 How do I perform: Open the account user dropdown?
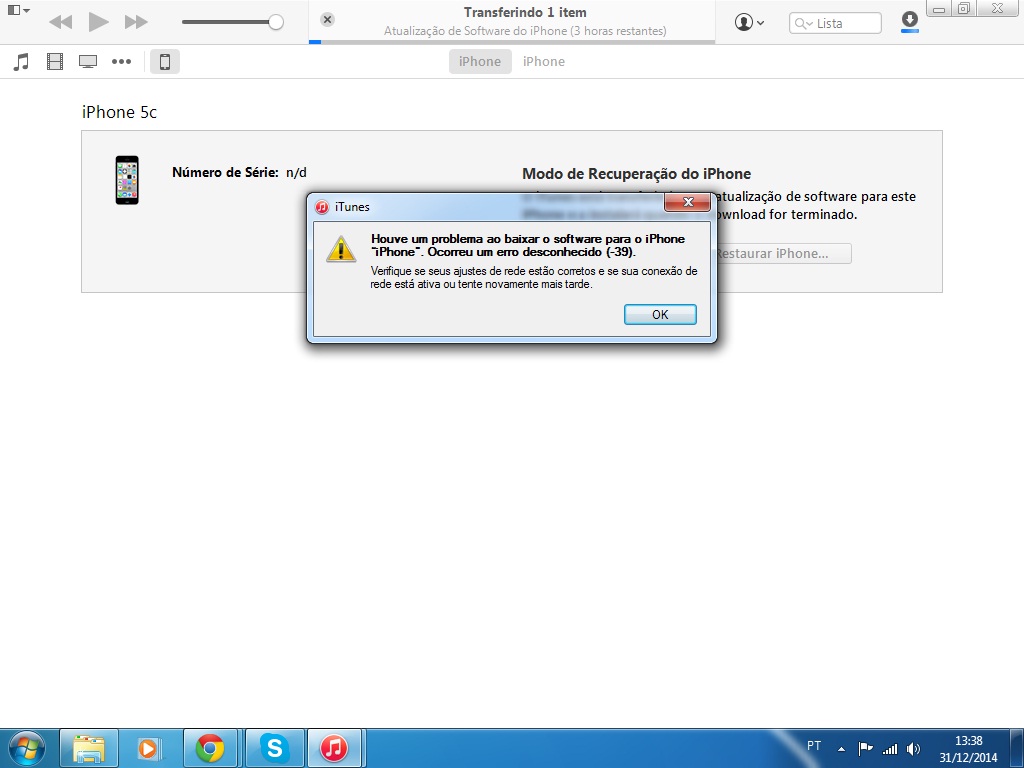tap(749, 22)
